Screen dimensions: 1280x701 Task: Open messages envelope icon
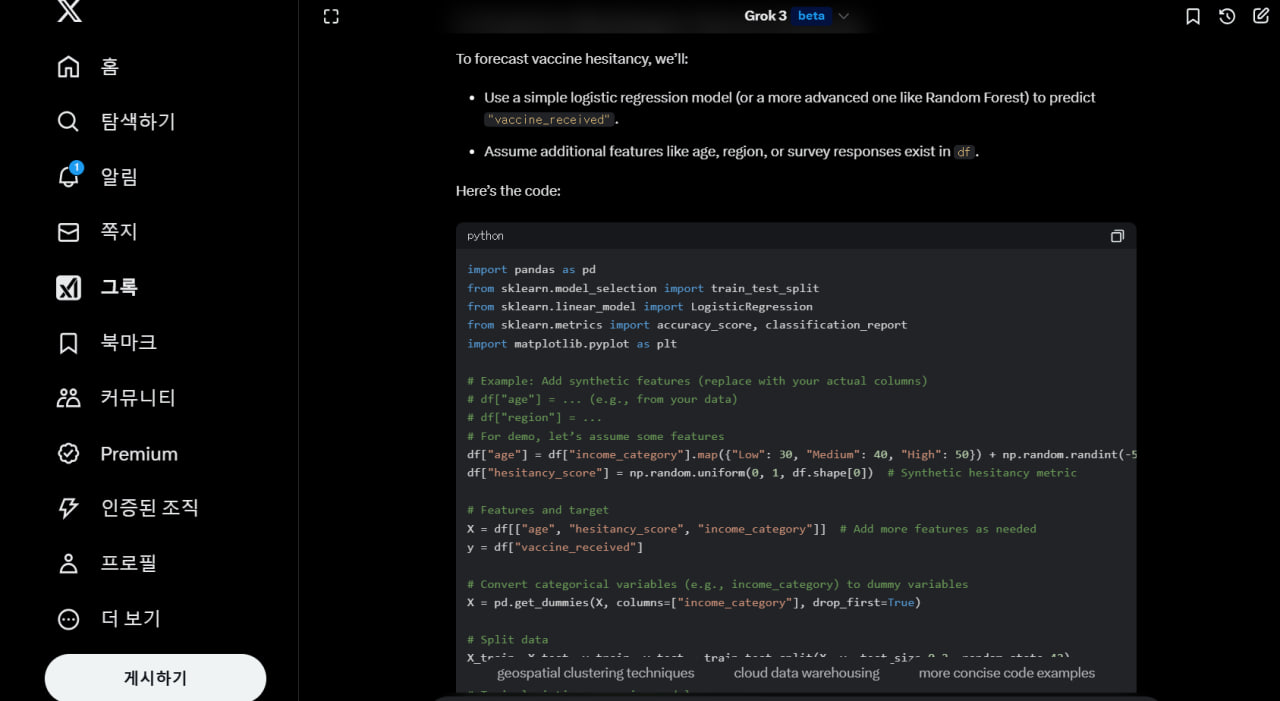click(68, 232)
